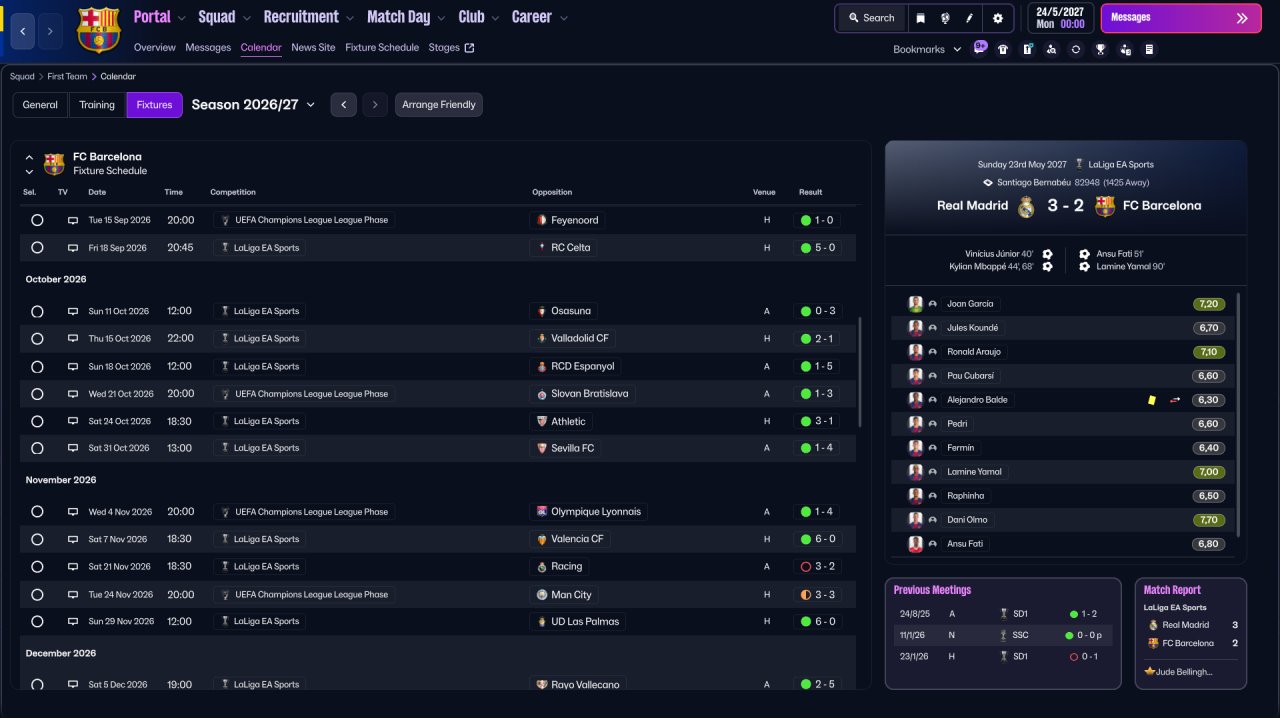
Task: Select the radio button for the RC Celta fixture
Action: pos(37,248)
